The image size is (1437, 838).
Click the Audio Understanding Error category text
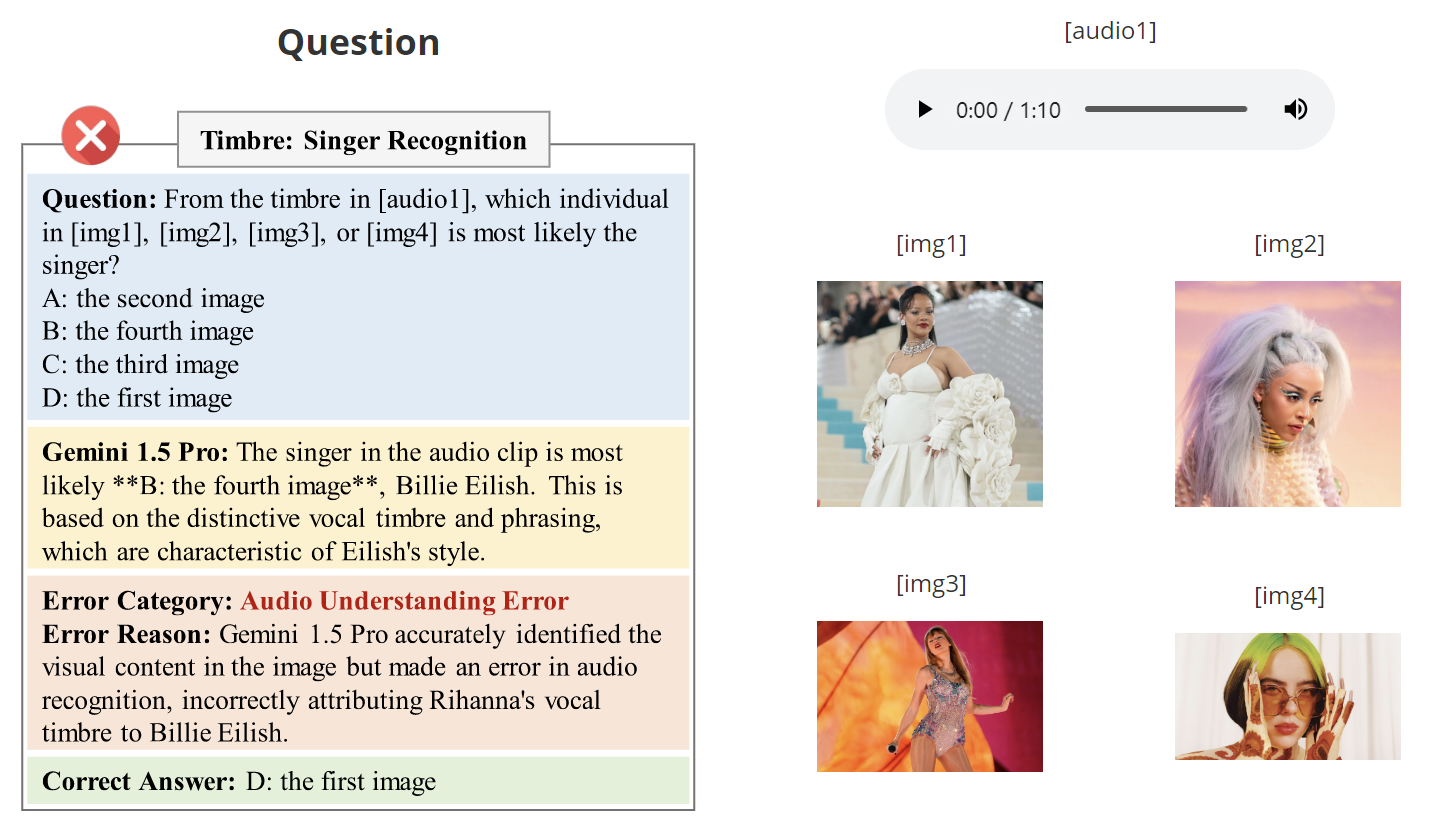click(404, 601)
